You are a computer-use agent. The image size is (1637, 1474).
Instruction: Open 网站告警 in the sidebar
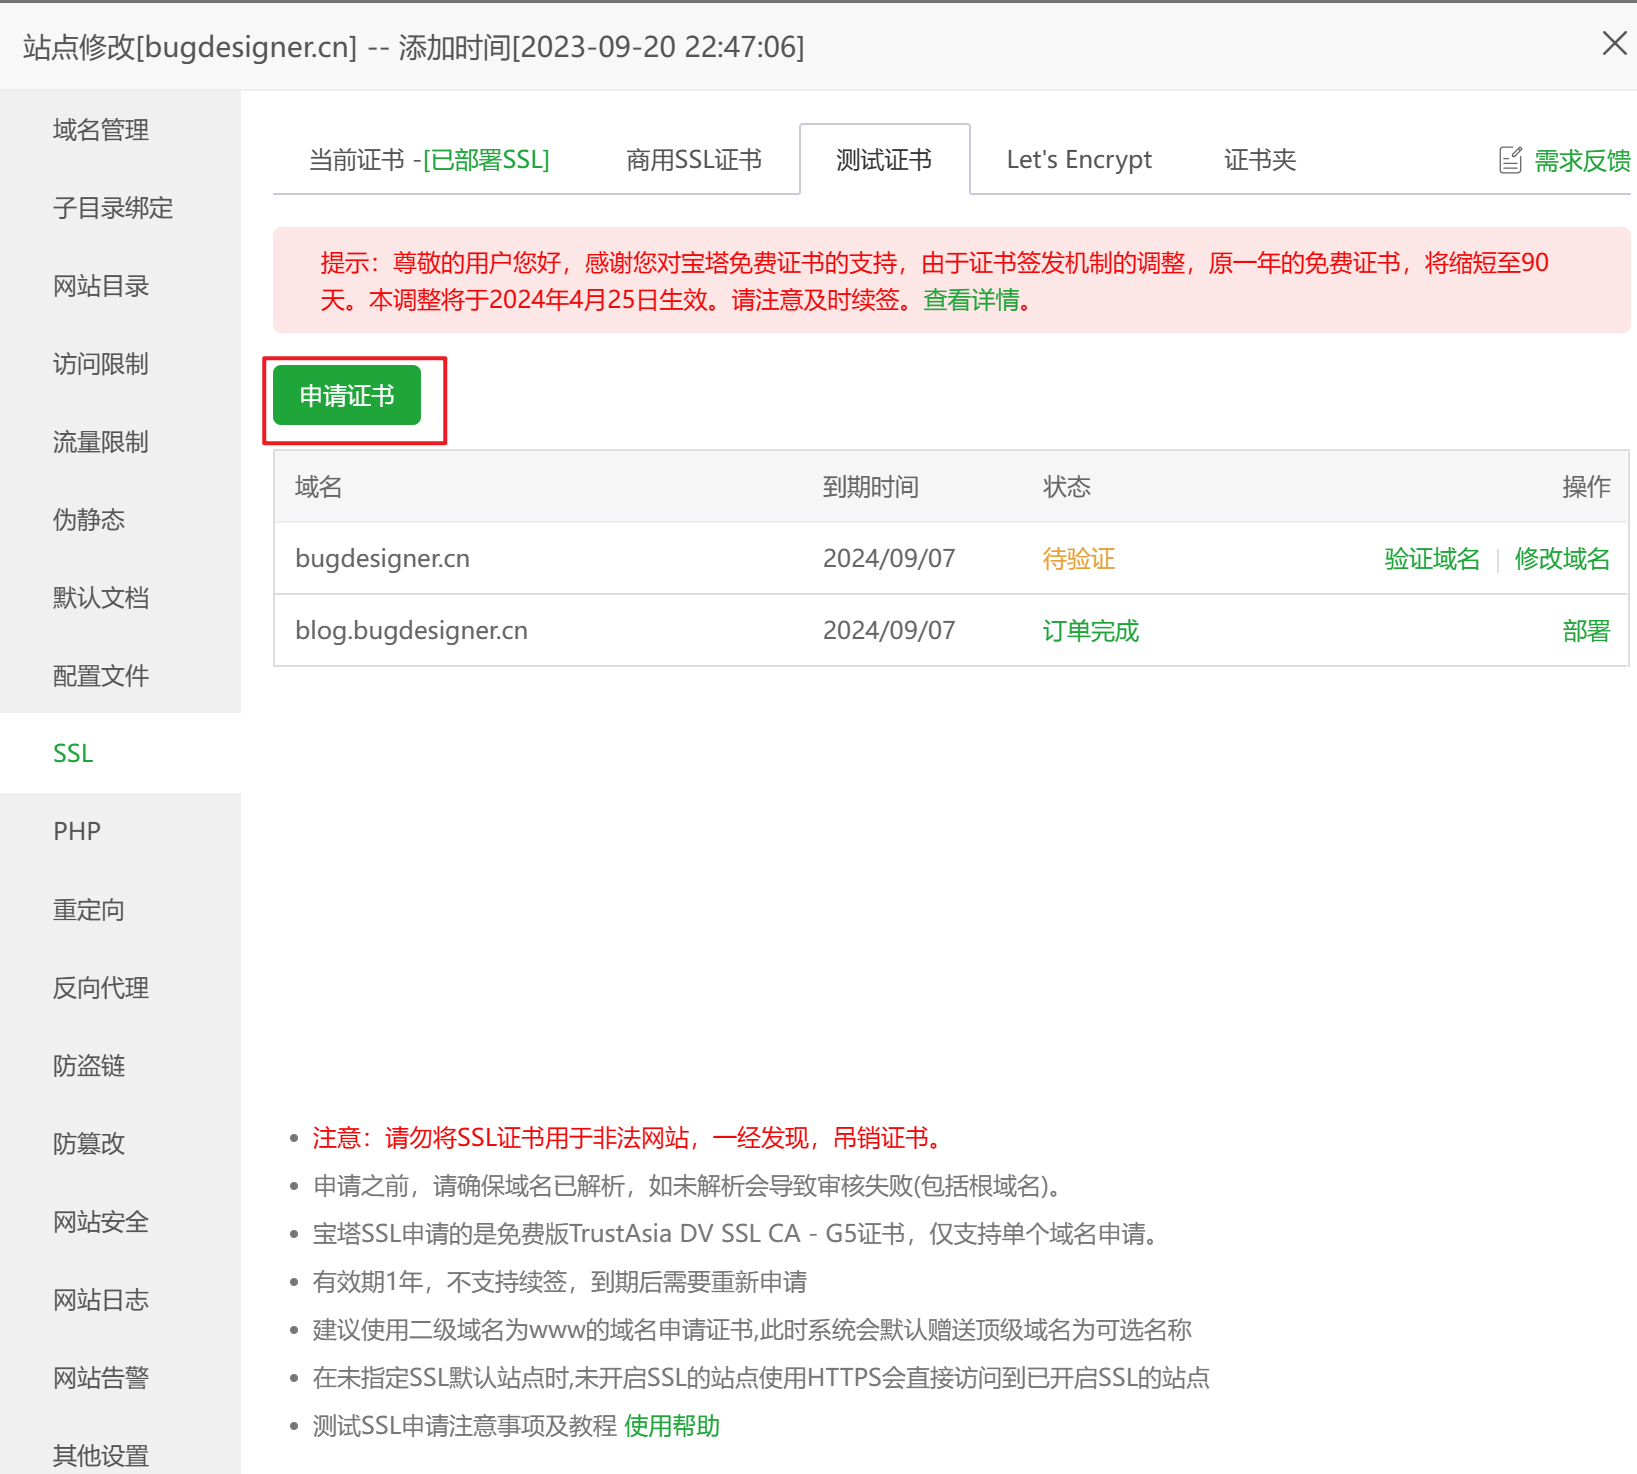coord(120,1378)
